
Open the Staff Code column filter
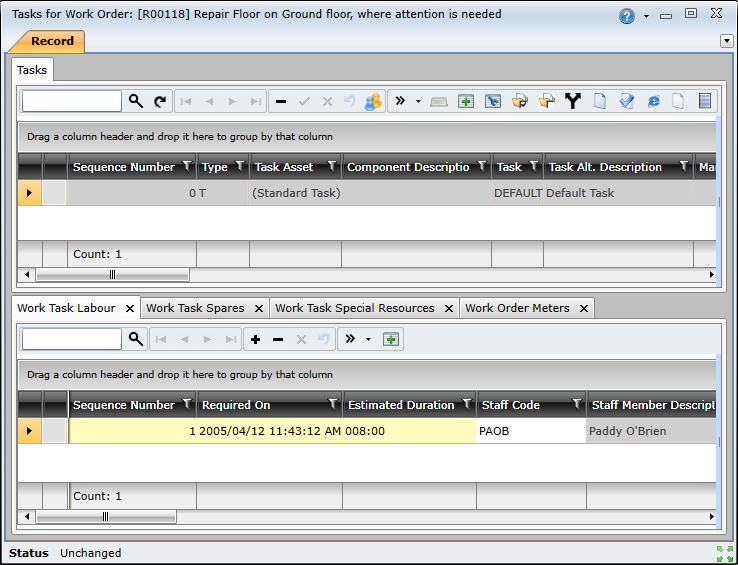tap(576, 405)
